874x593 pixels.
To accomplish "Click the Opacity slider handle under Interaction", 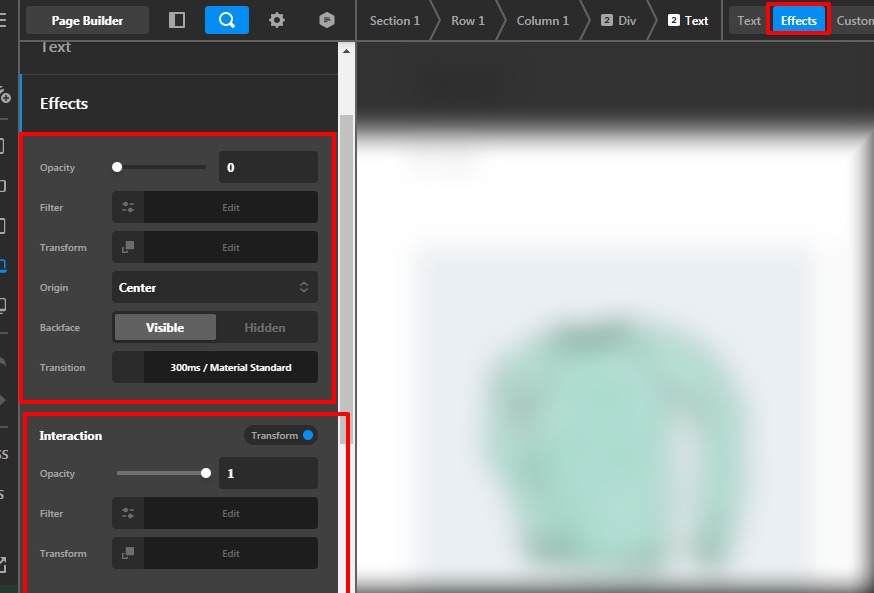I will pyautogui.click(x=205, y=473).
